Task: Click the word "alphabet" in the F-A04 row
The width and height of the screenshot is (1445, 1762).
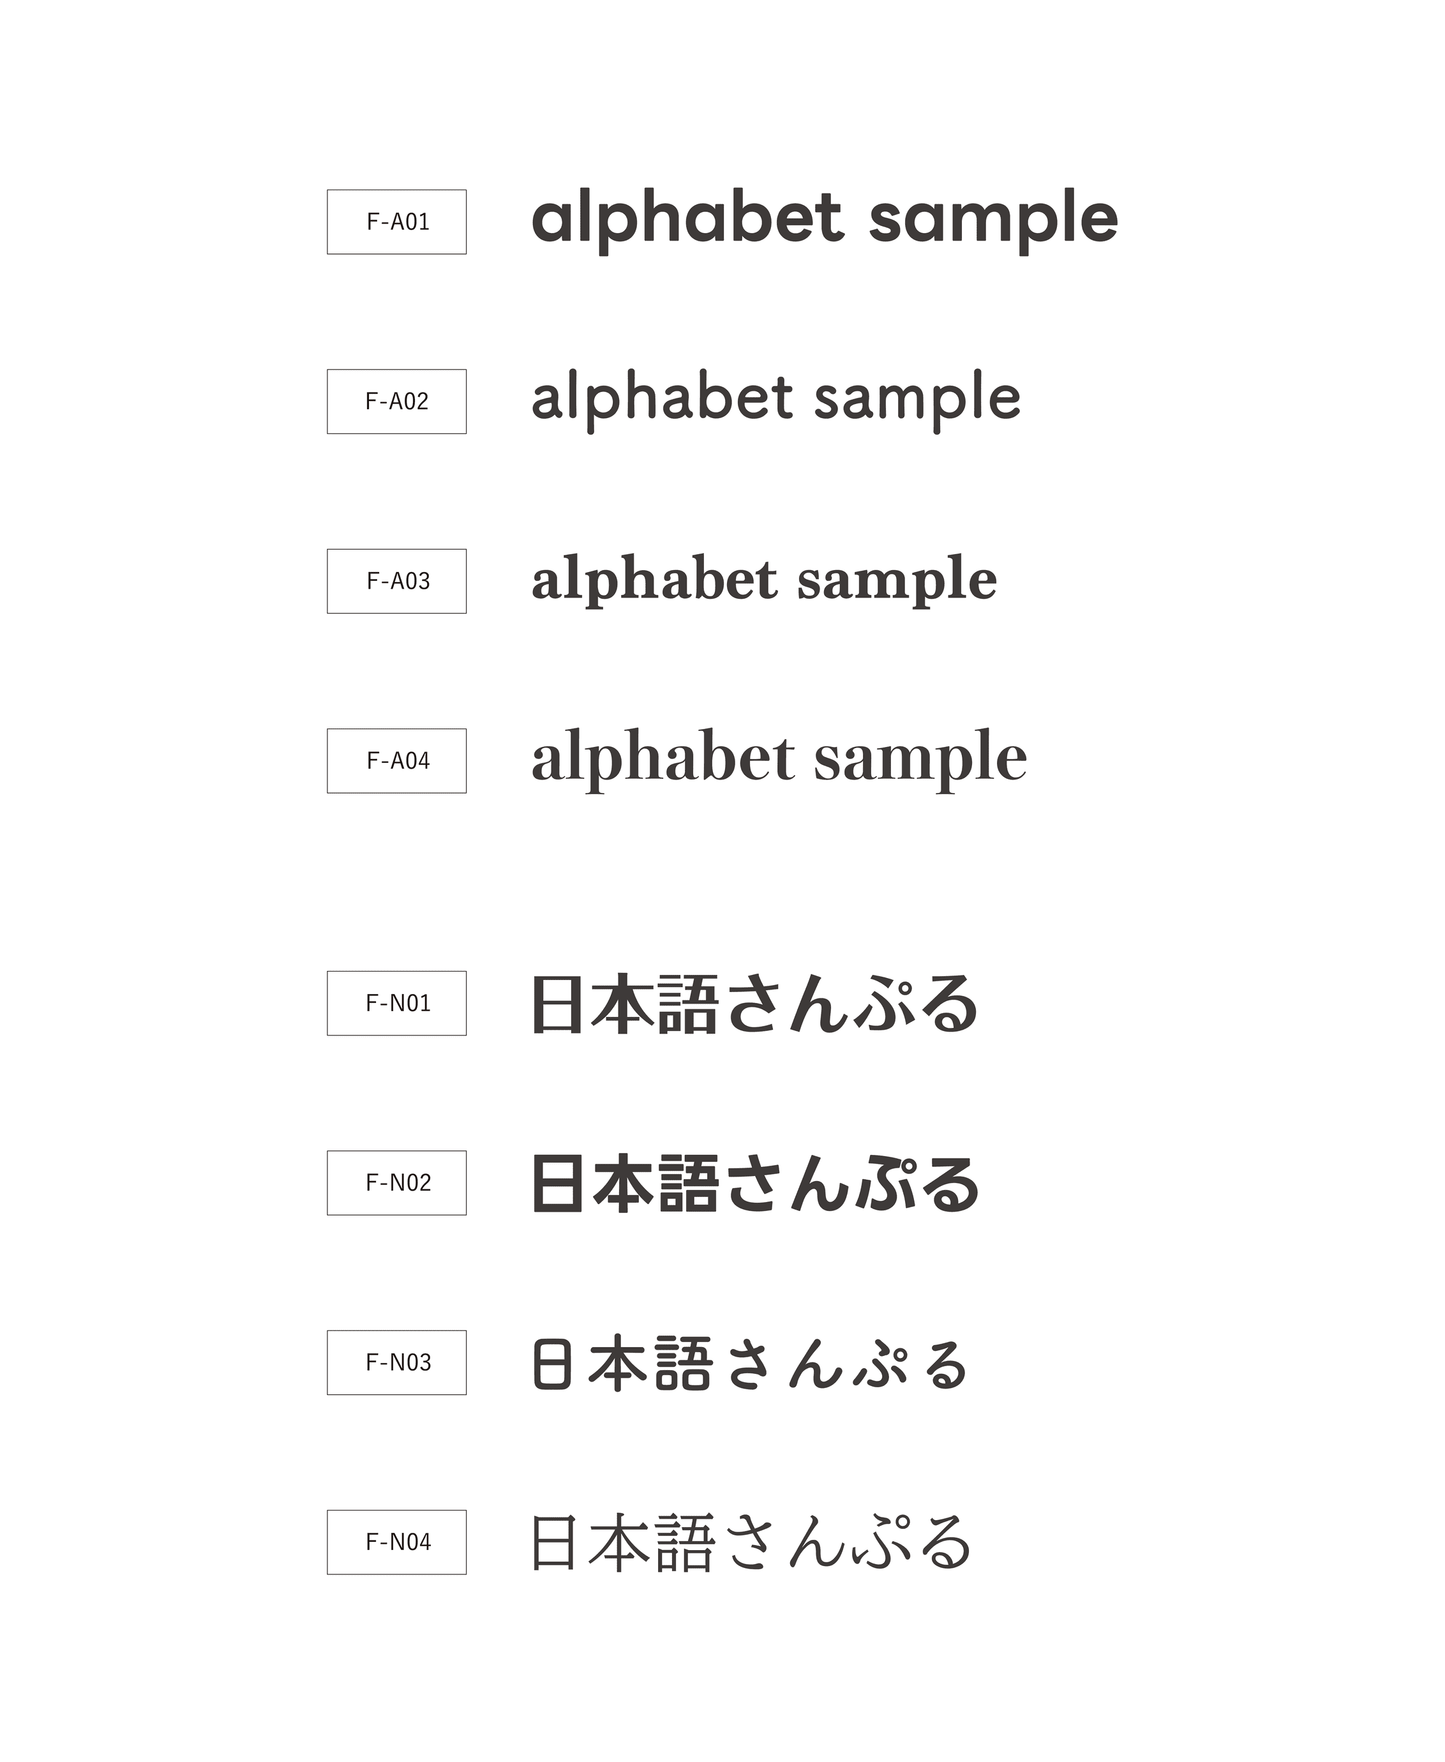Action: point(663,758)
